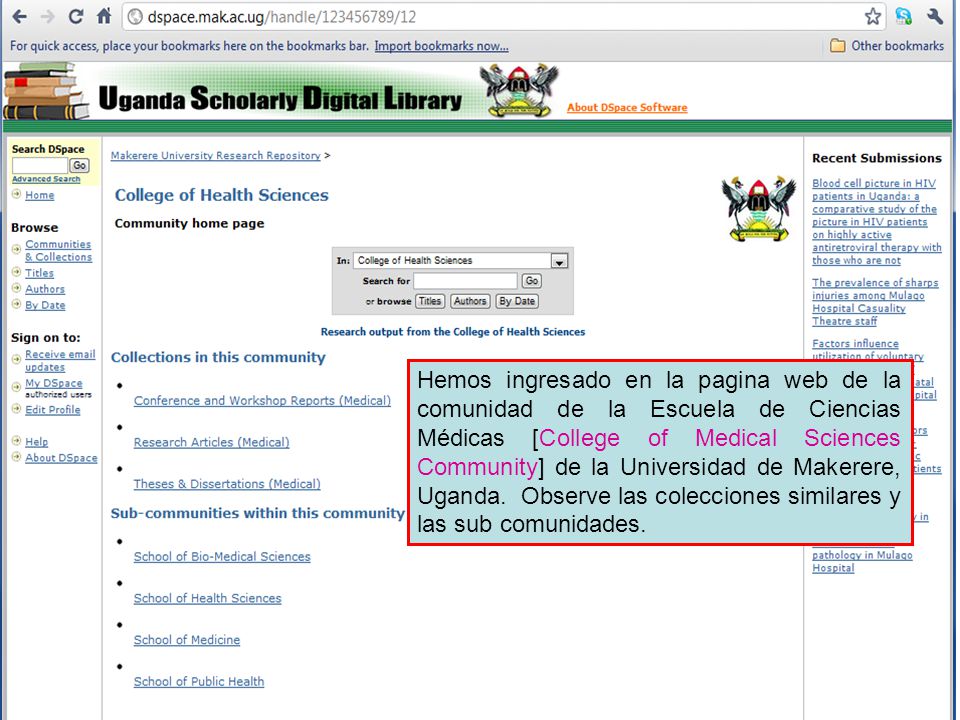960x720 pixels.
Task: Click Go button in Search DSpace
Action: 80,165
